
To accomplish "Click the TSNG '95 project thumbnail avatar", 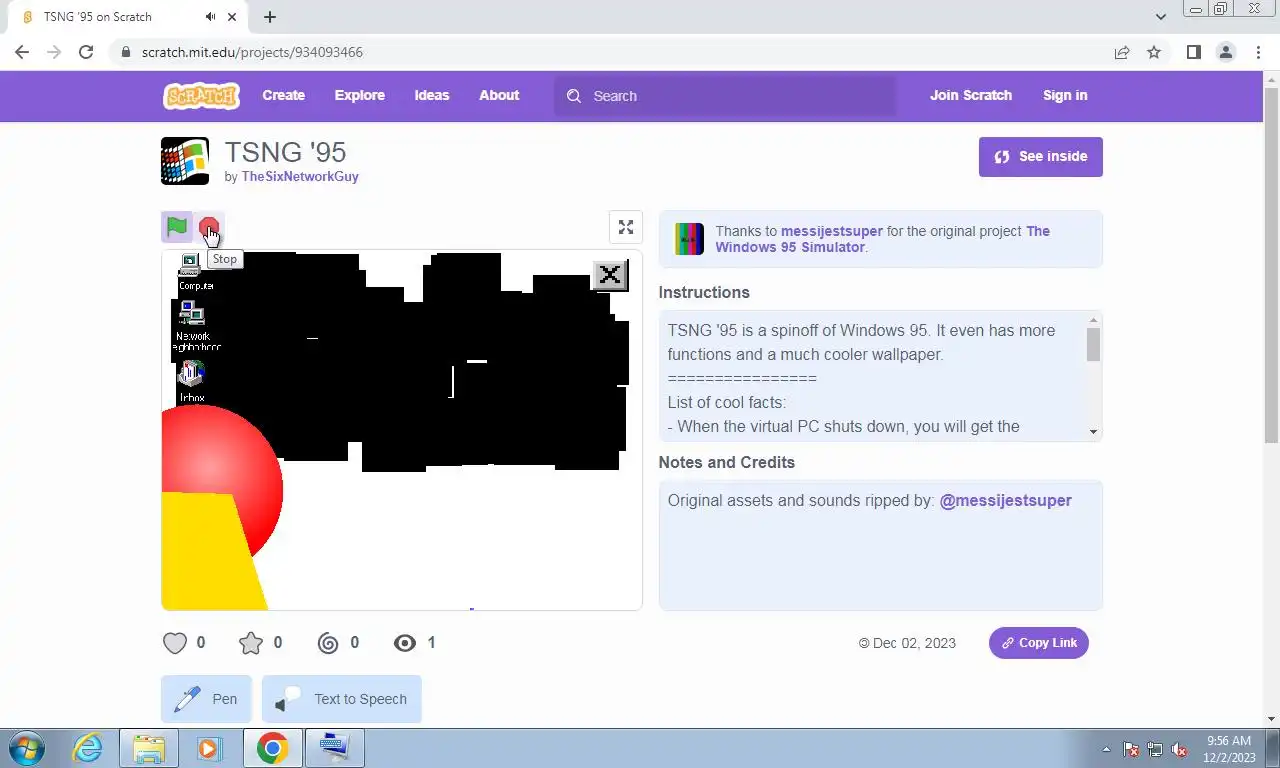I will [x=185, y=161].
